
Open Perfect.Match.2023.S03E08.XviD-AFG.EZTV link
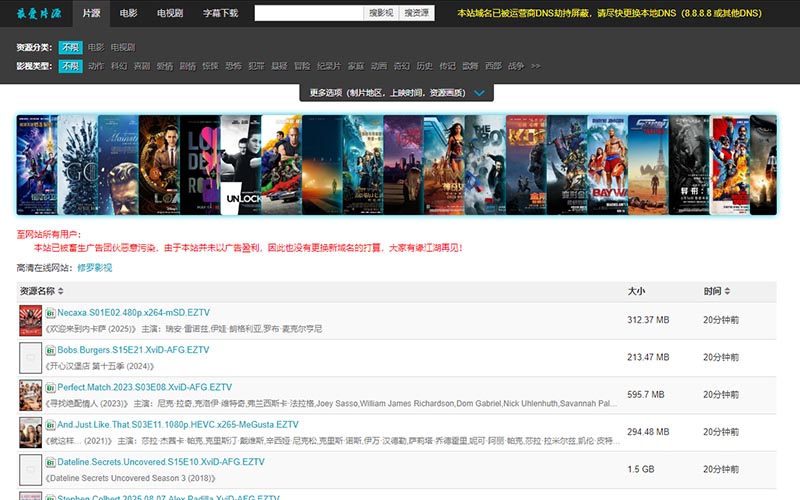click(x=144, y=387)
